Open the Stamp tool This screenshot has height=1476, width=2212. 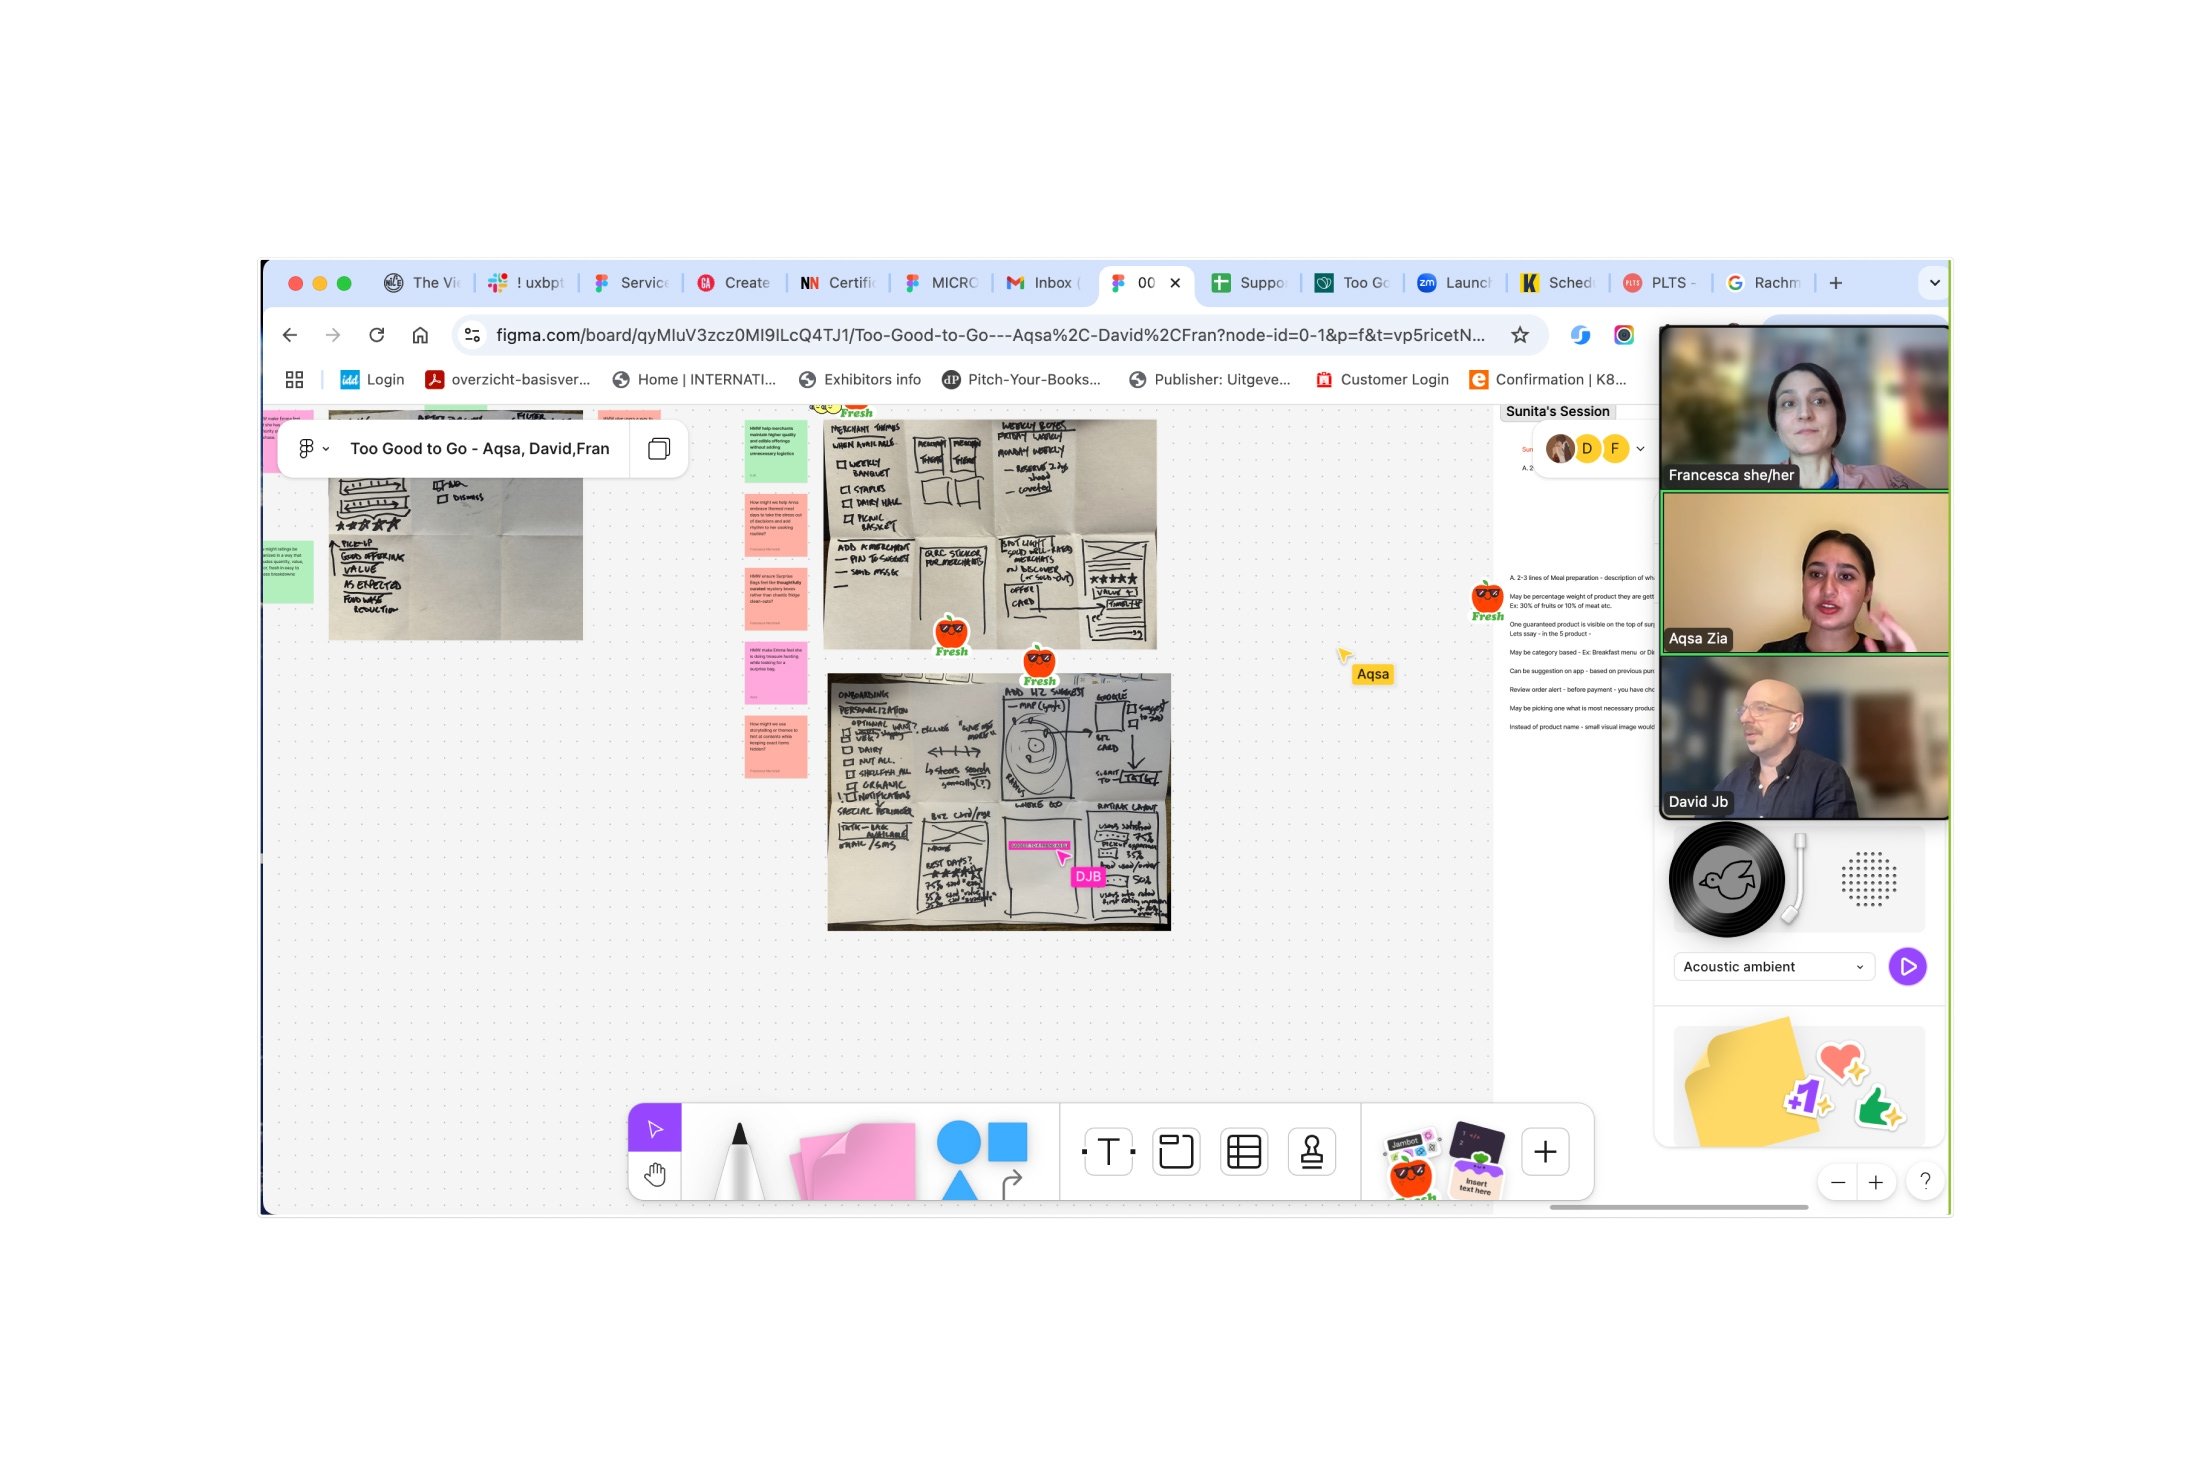coord(1311,1152)
